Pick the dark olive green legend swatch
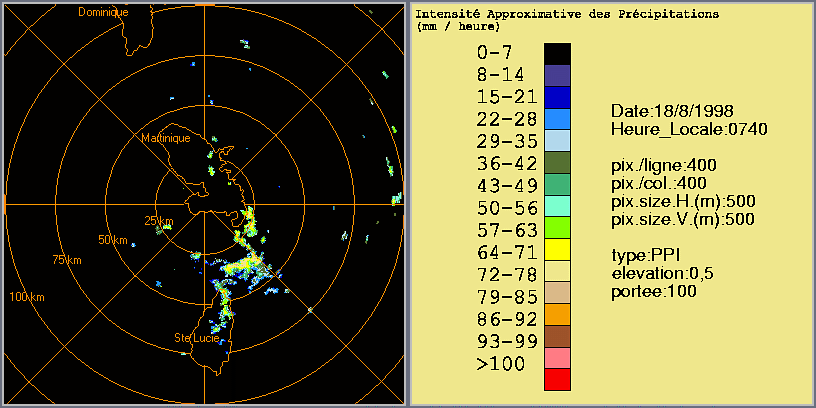 click(557, 162)
